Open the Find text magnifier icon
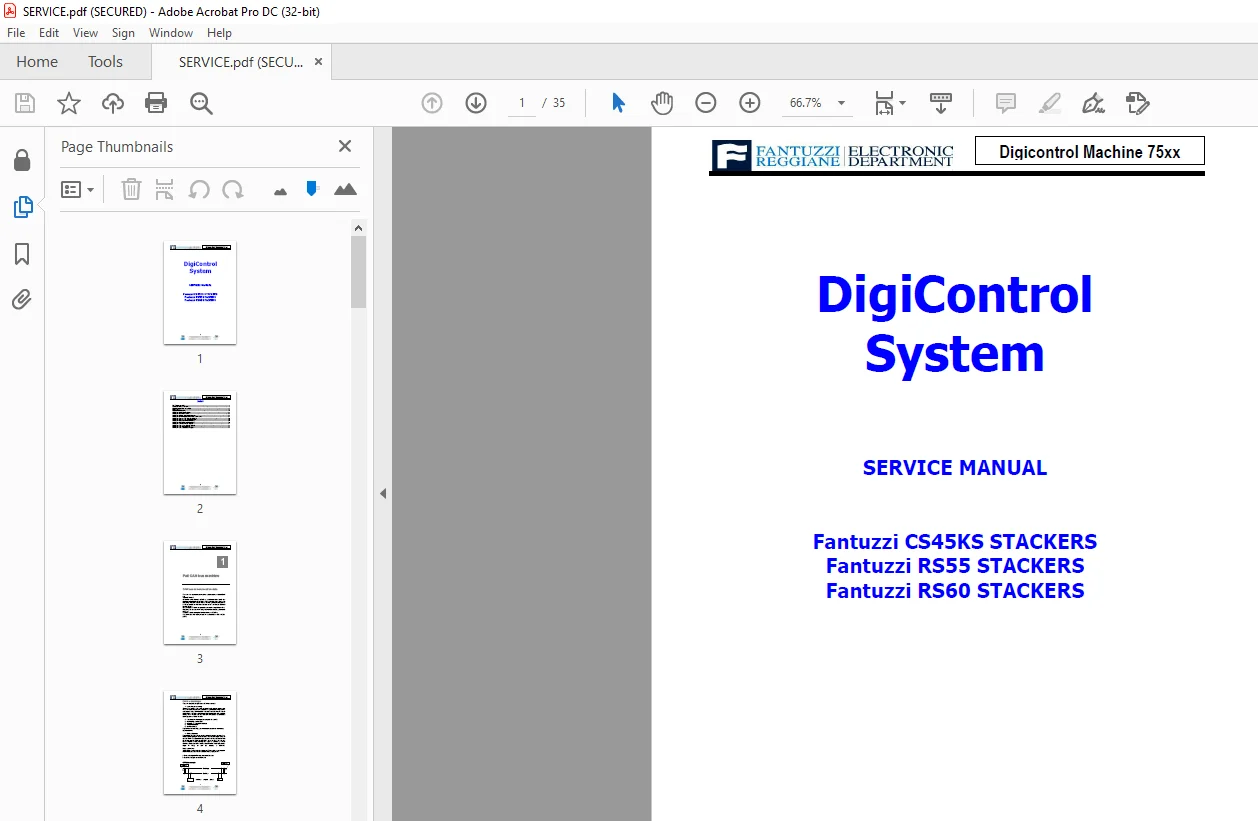1258x821 pixels. (x=201, y=103)
